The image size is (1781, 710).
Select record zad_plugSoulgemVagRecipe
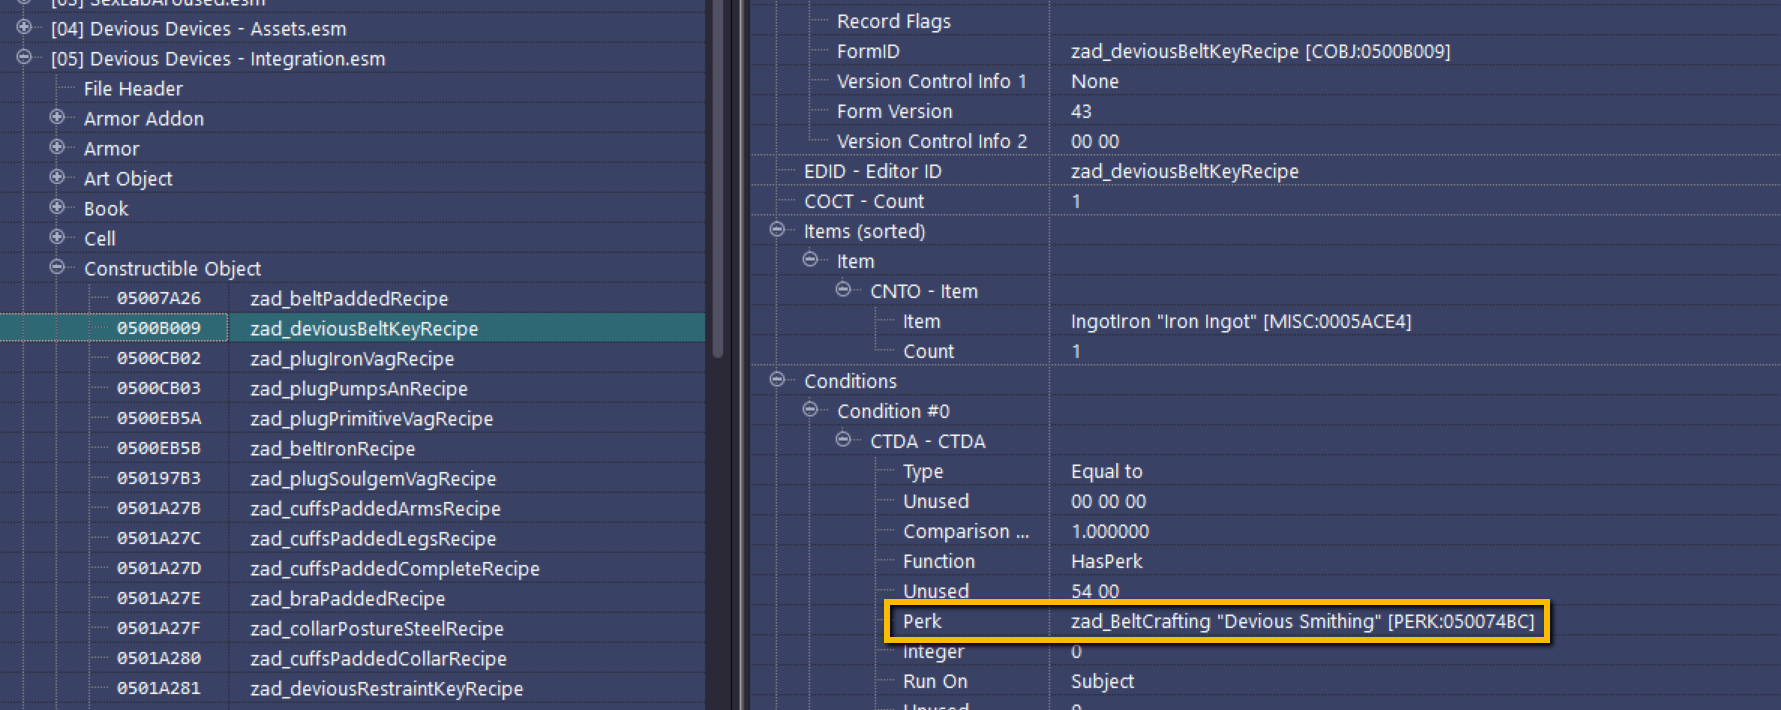click(373, 479)
